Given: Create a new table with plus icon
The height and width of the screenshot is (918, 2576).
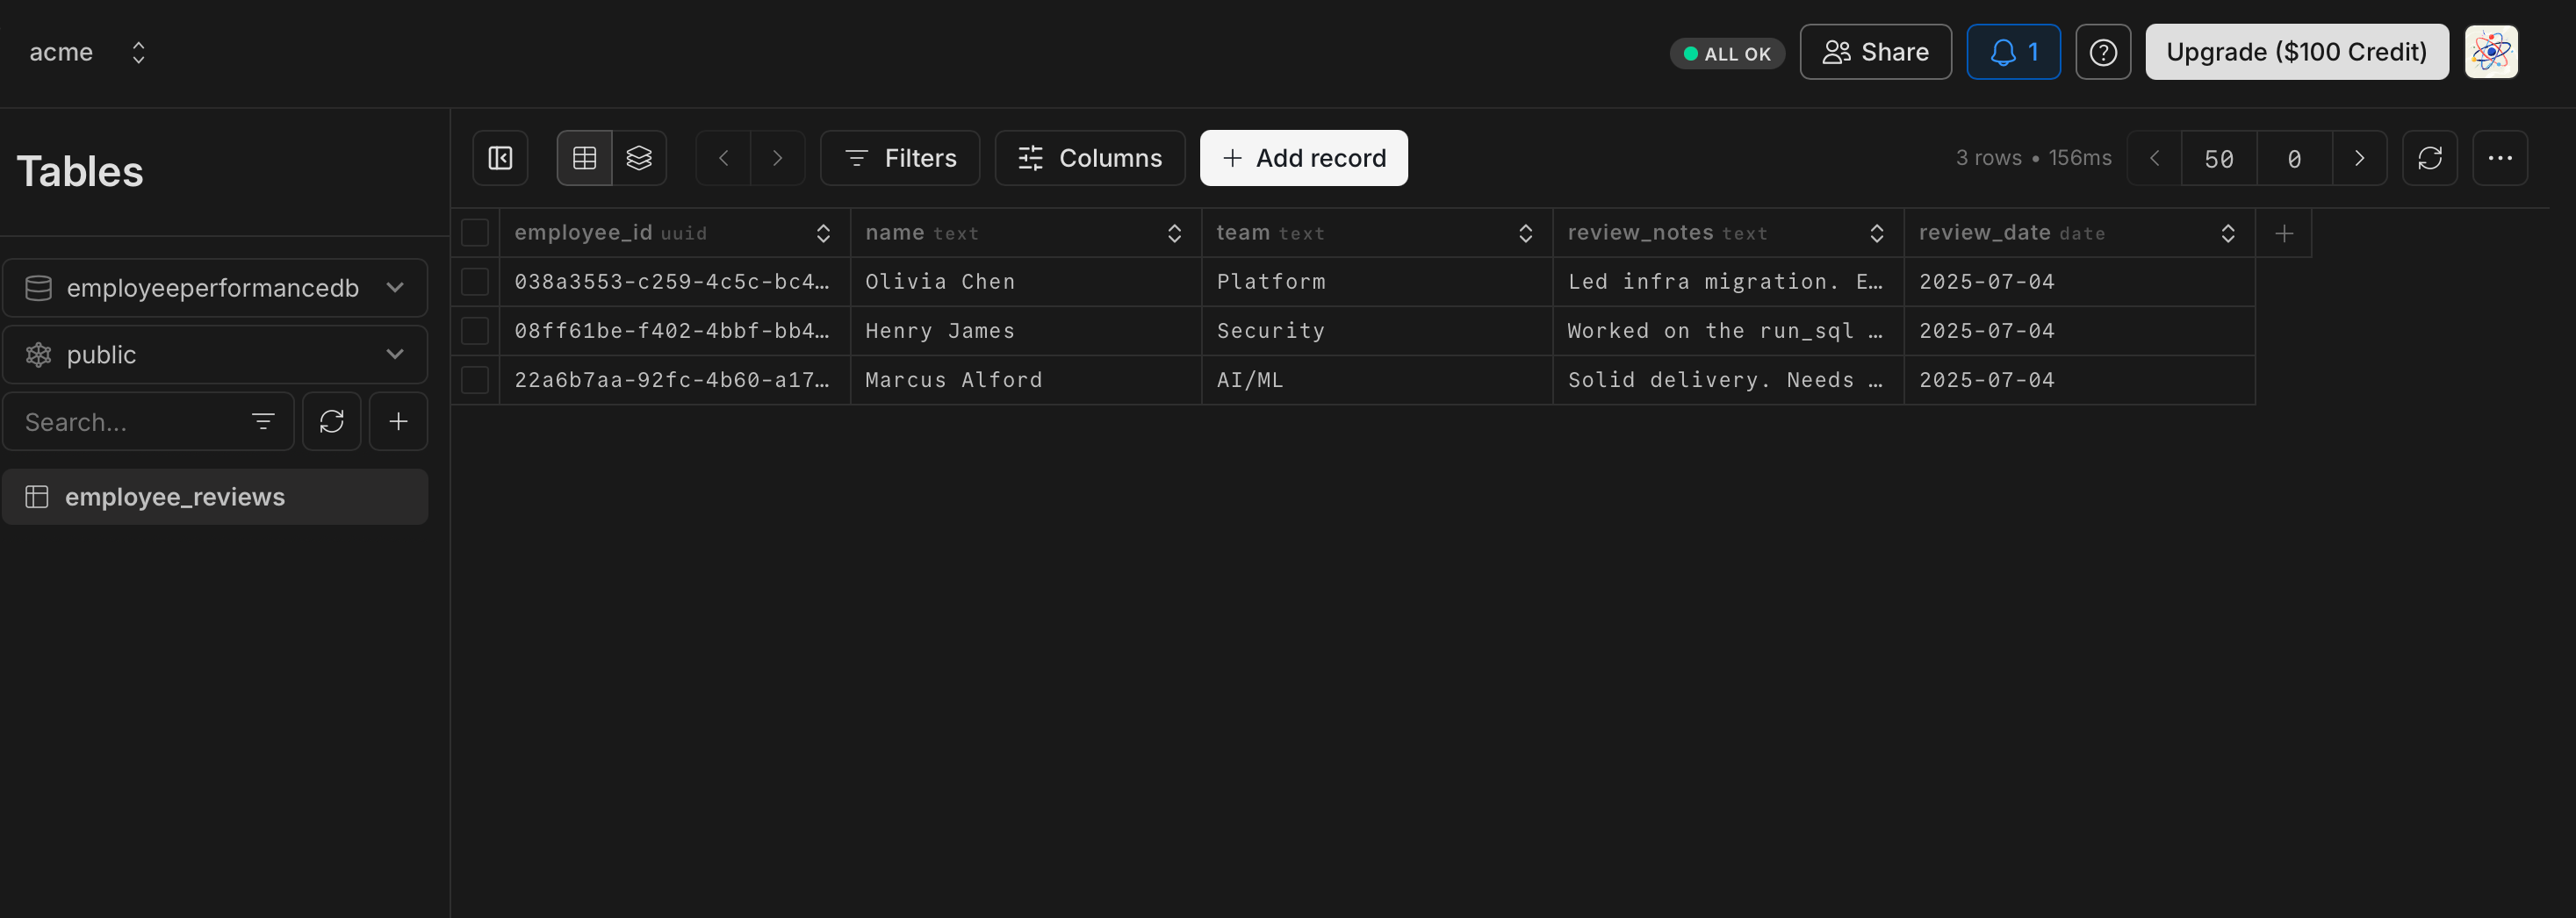Looking at the screenshot, I should (x=398, y=422).
